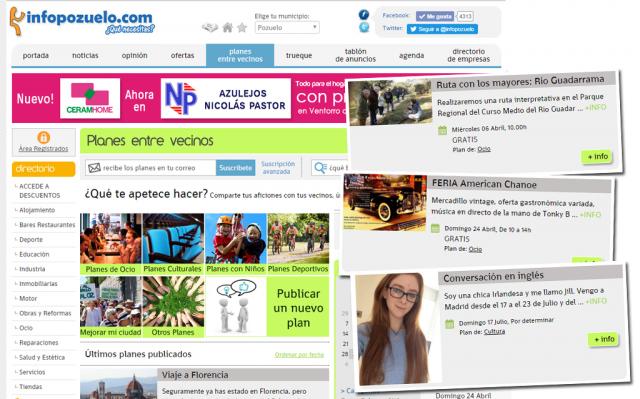Click the home icon in header
The image size is (640, 399).
[x=228, y=27]
